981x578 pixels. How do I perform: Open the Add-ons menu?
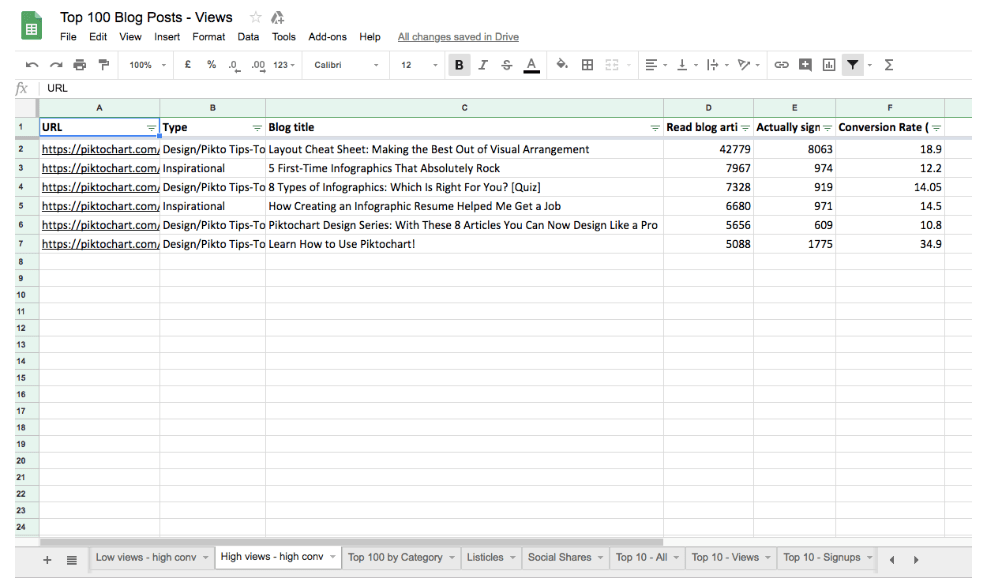point(327,37)
